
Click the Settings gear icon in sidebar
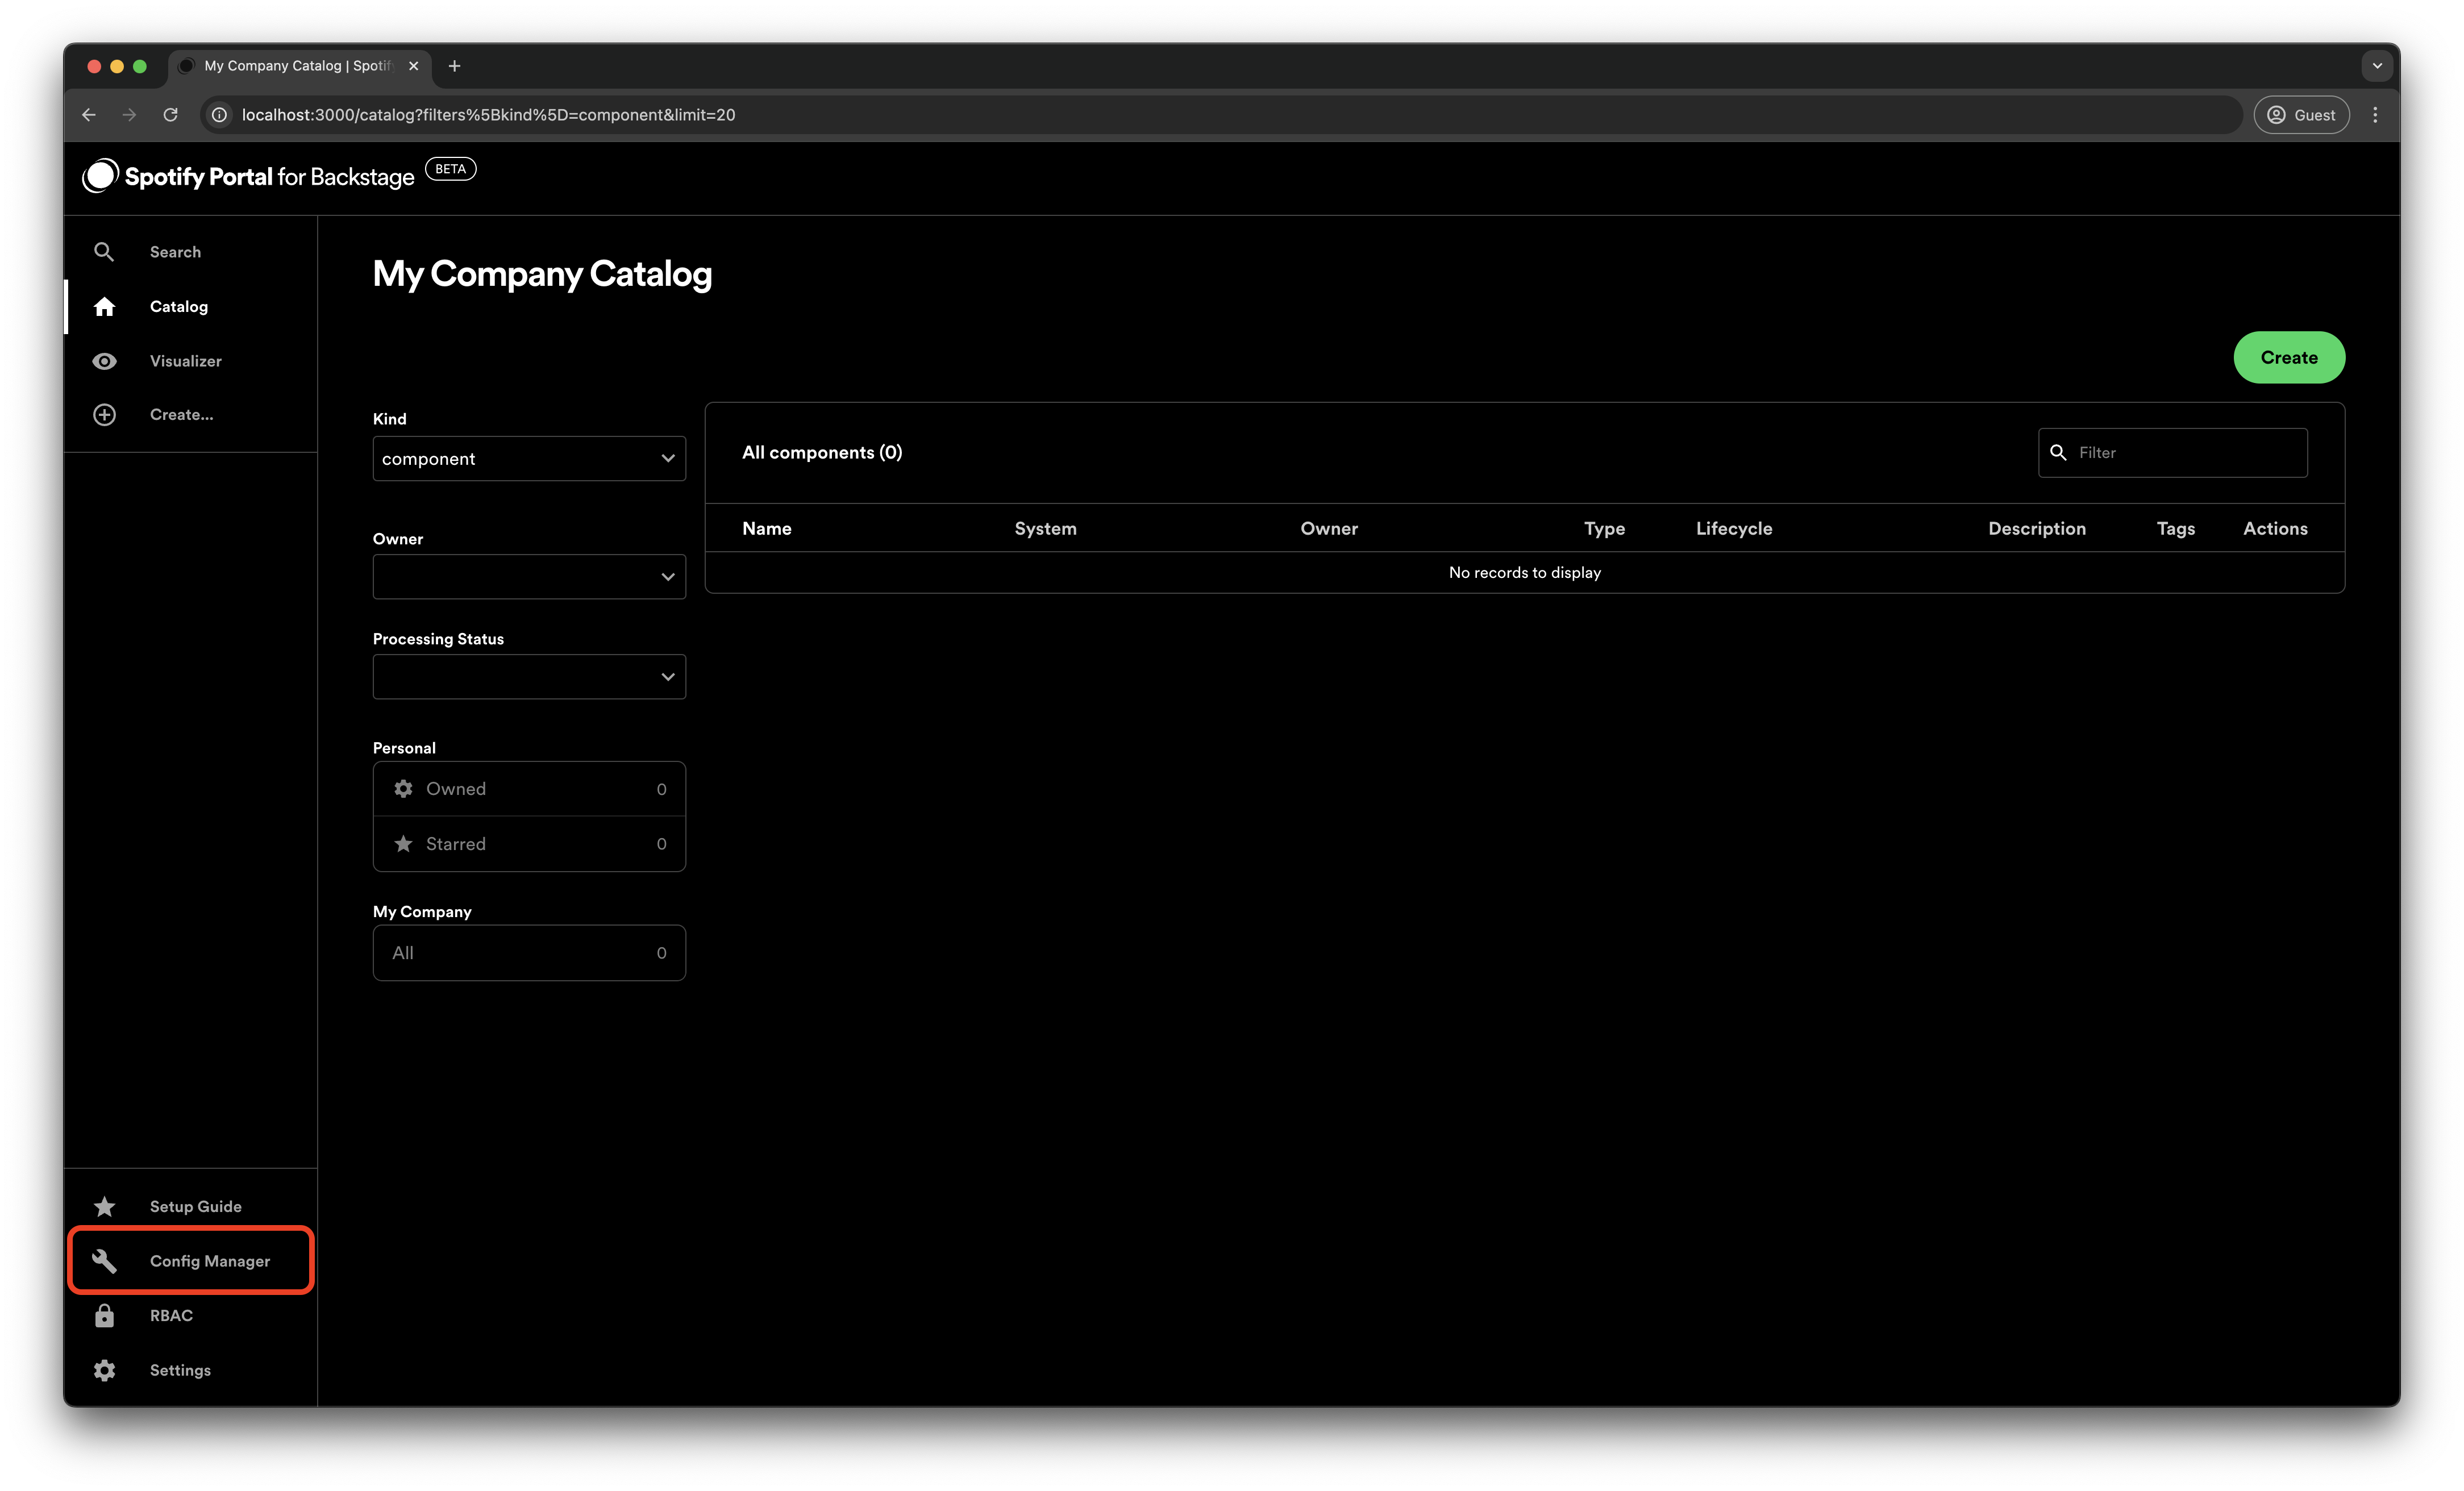pos(104,1371)
